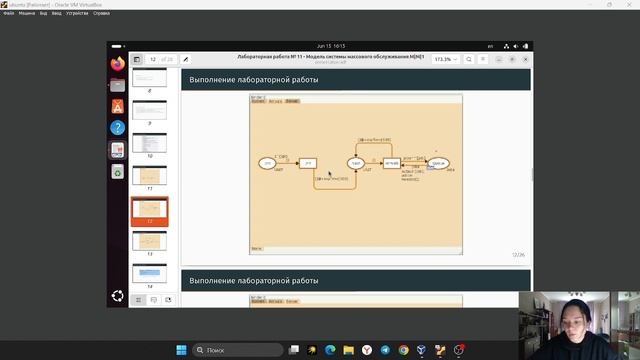Select page 8 thumbnail in sidebar
Viewport: 640px width, 360px height.
(x=149, y=78)
